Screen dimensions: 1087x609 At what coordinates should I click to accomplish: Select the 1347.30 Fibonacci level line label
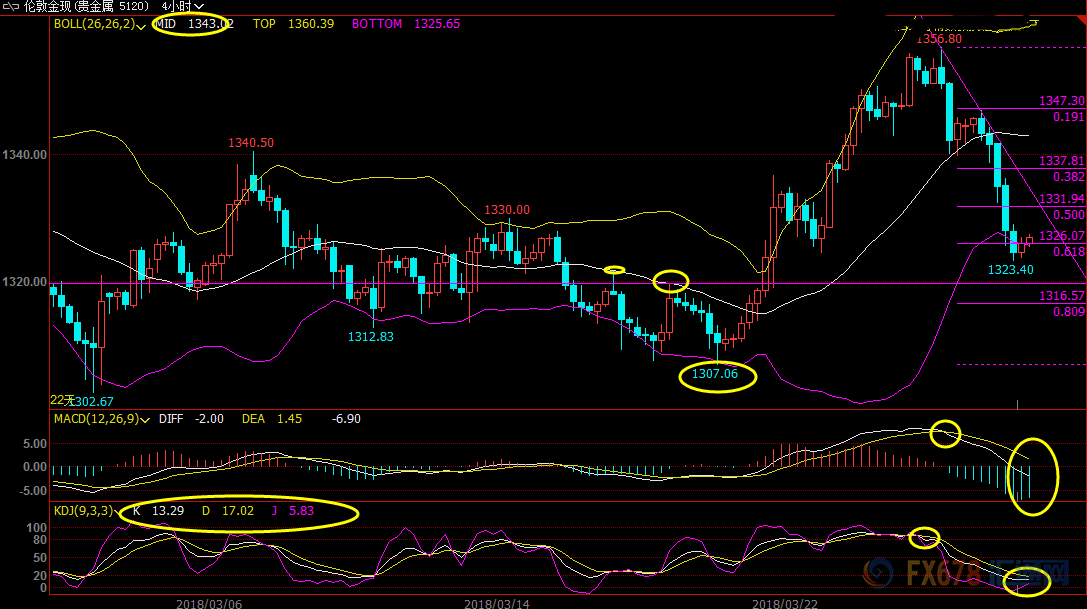click(1061, 101)
